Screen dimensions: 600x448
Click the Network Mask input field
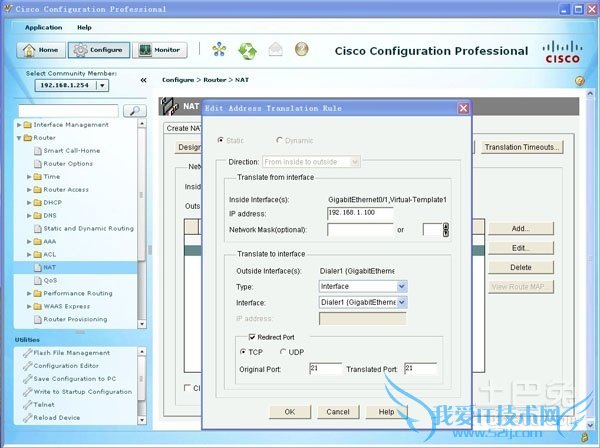(360, 230)
